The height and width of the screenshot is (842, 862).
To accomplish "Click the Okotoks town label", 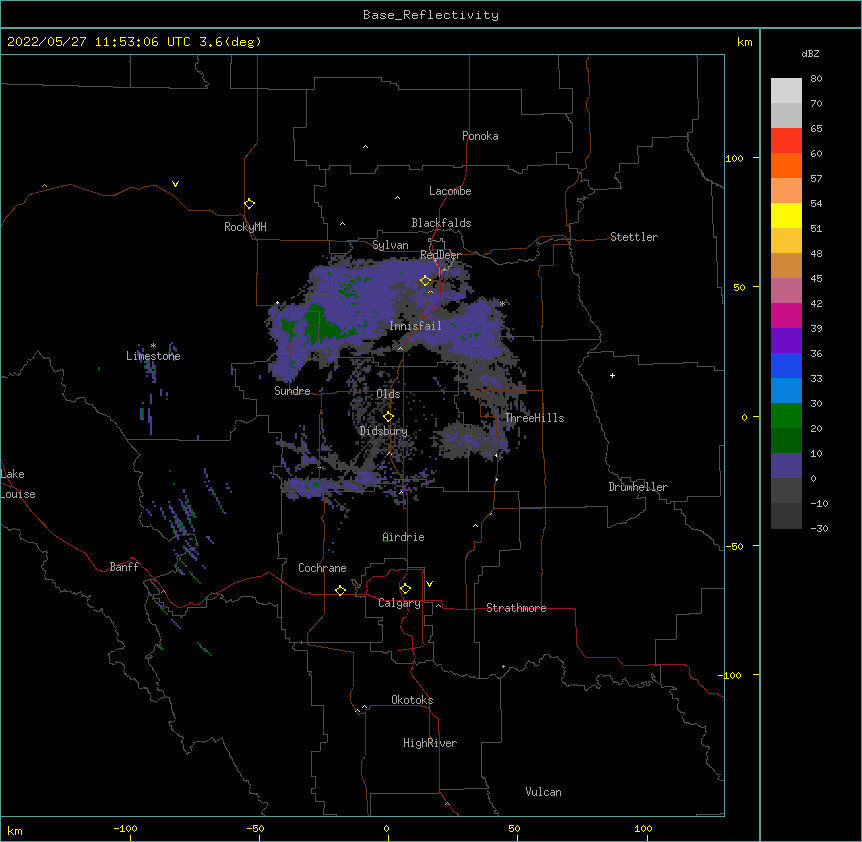I will click(x=412, y=700).
